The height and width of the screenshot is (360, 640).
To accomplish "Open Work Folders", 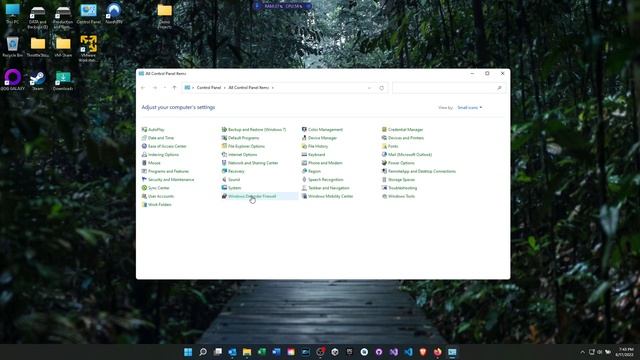I will (x=156, y=204).
